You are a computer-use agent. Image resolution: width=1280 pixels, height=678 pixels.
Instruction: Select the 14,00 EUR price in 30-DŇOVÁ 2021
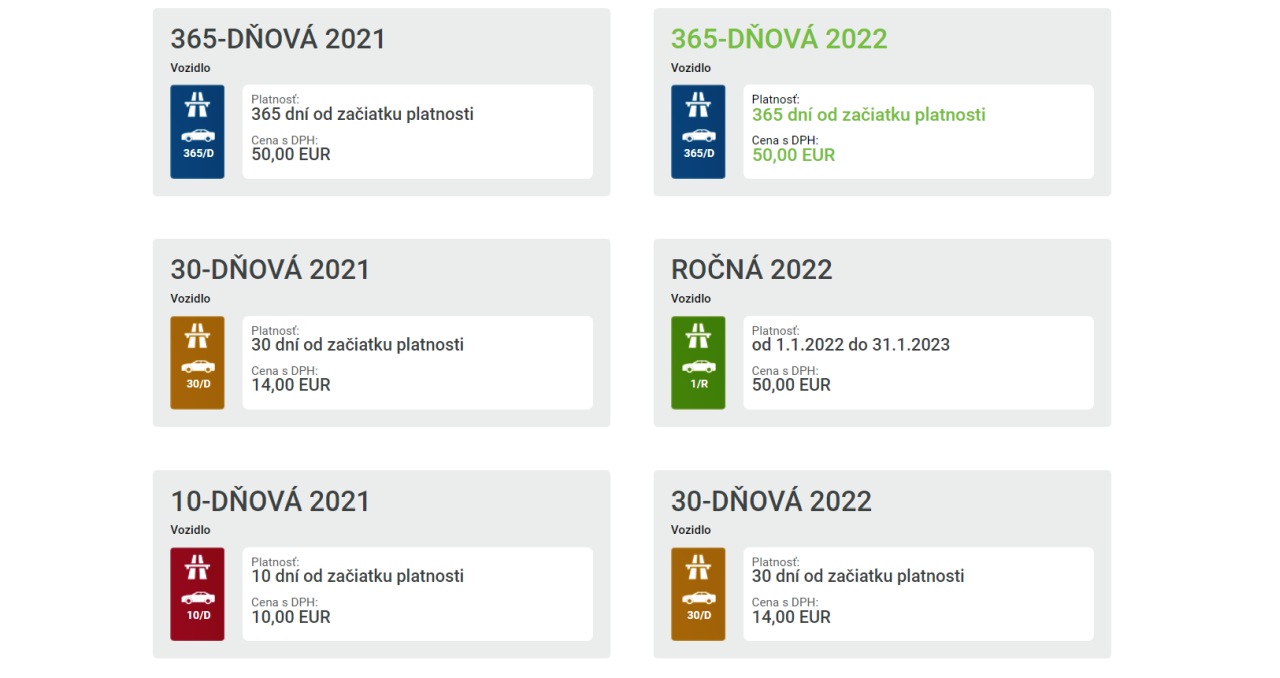291,385
